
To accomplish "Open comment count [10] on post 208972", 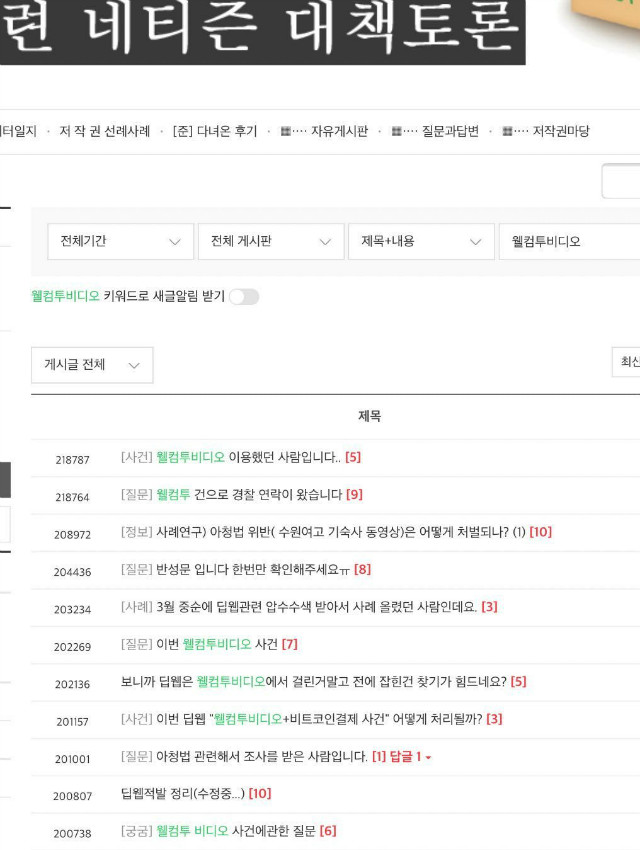I will click(x=540, y=532).
